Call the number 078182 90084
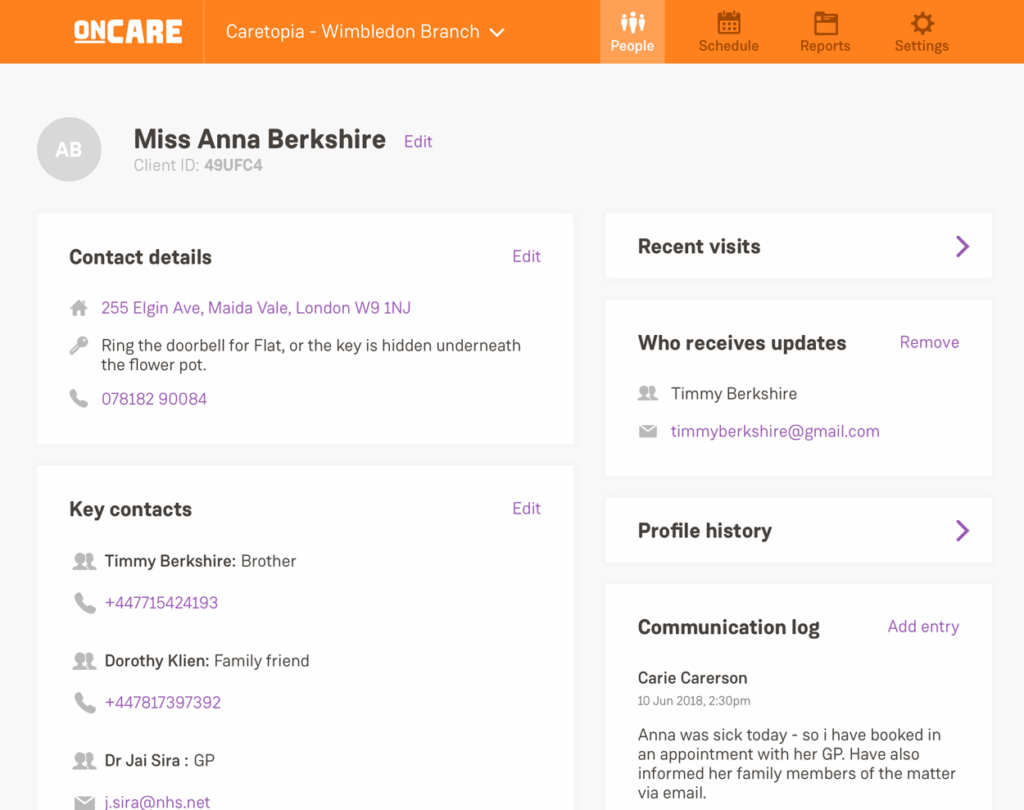Image resolution: width=1024 pixels, height=810 pixels. tap(154, 399)
